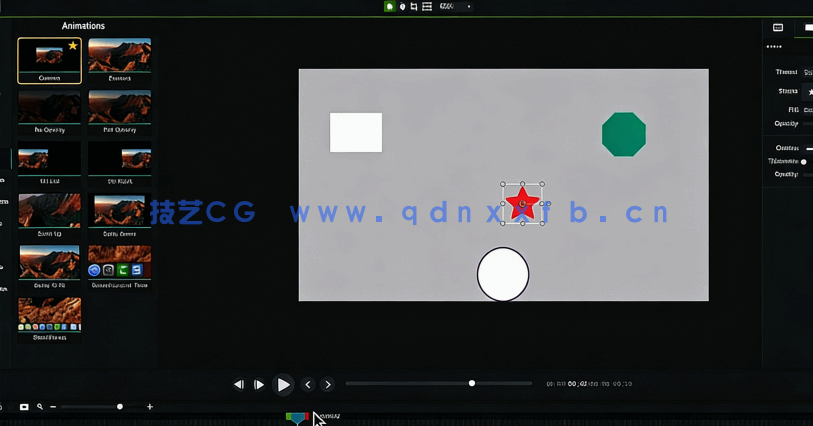Click the timeline magnifier icon
The width and height of the screenshot is (813, 426).
click(x=40, y=407)
